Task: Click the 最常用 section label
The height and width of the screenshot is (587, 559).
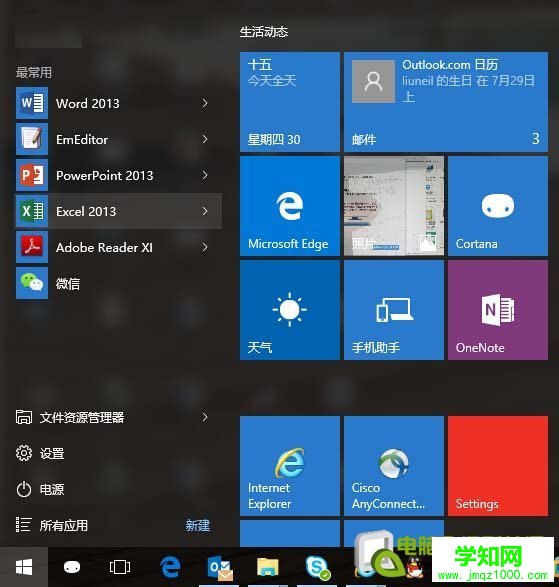Action: [34, 72]
